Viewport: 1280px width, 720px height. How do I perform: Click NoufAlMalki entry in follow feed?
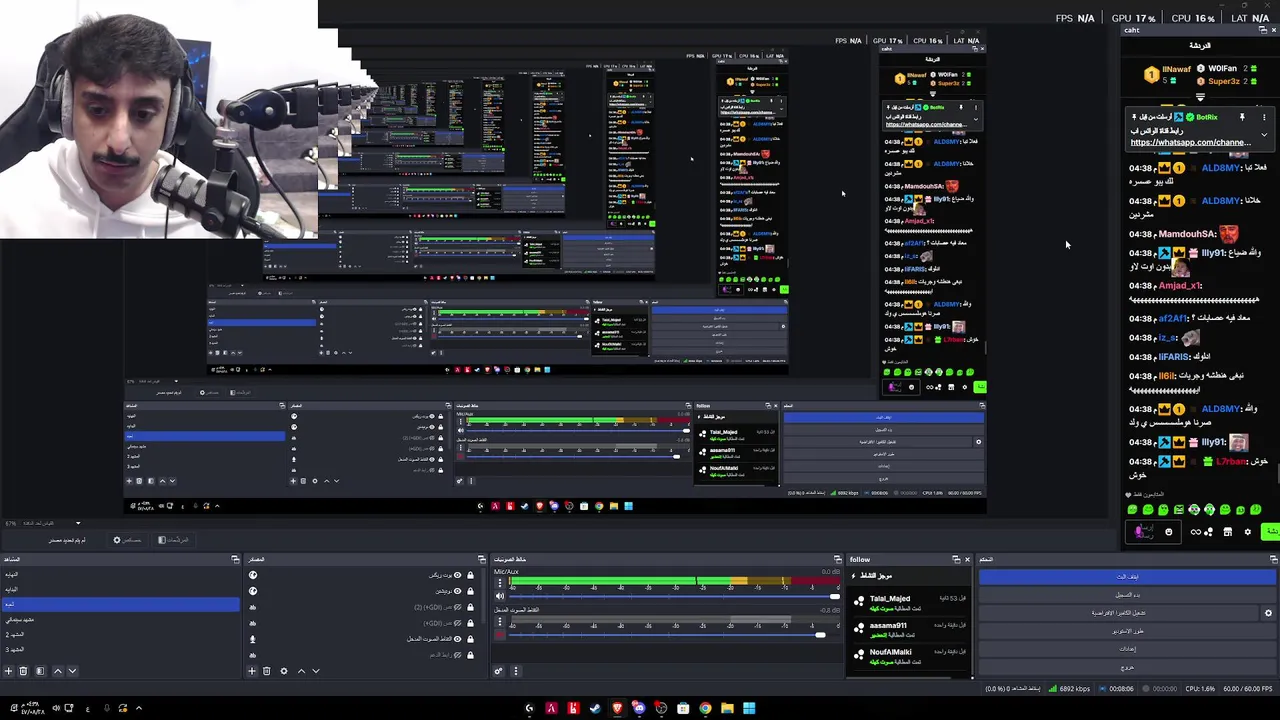(910, 656)
